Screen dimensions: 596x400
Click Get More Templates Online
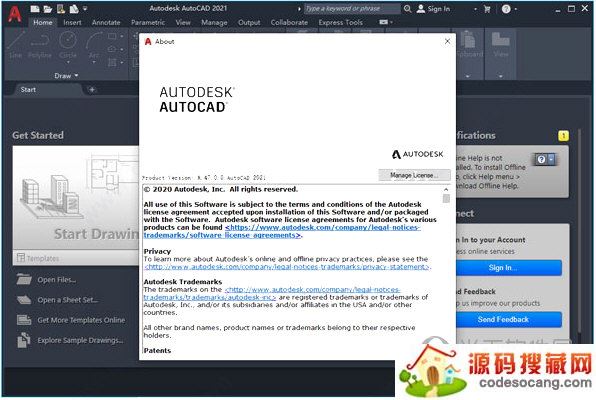pos(81,320)
